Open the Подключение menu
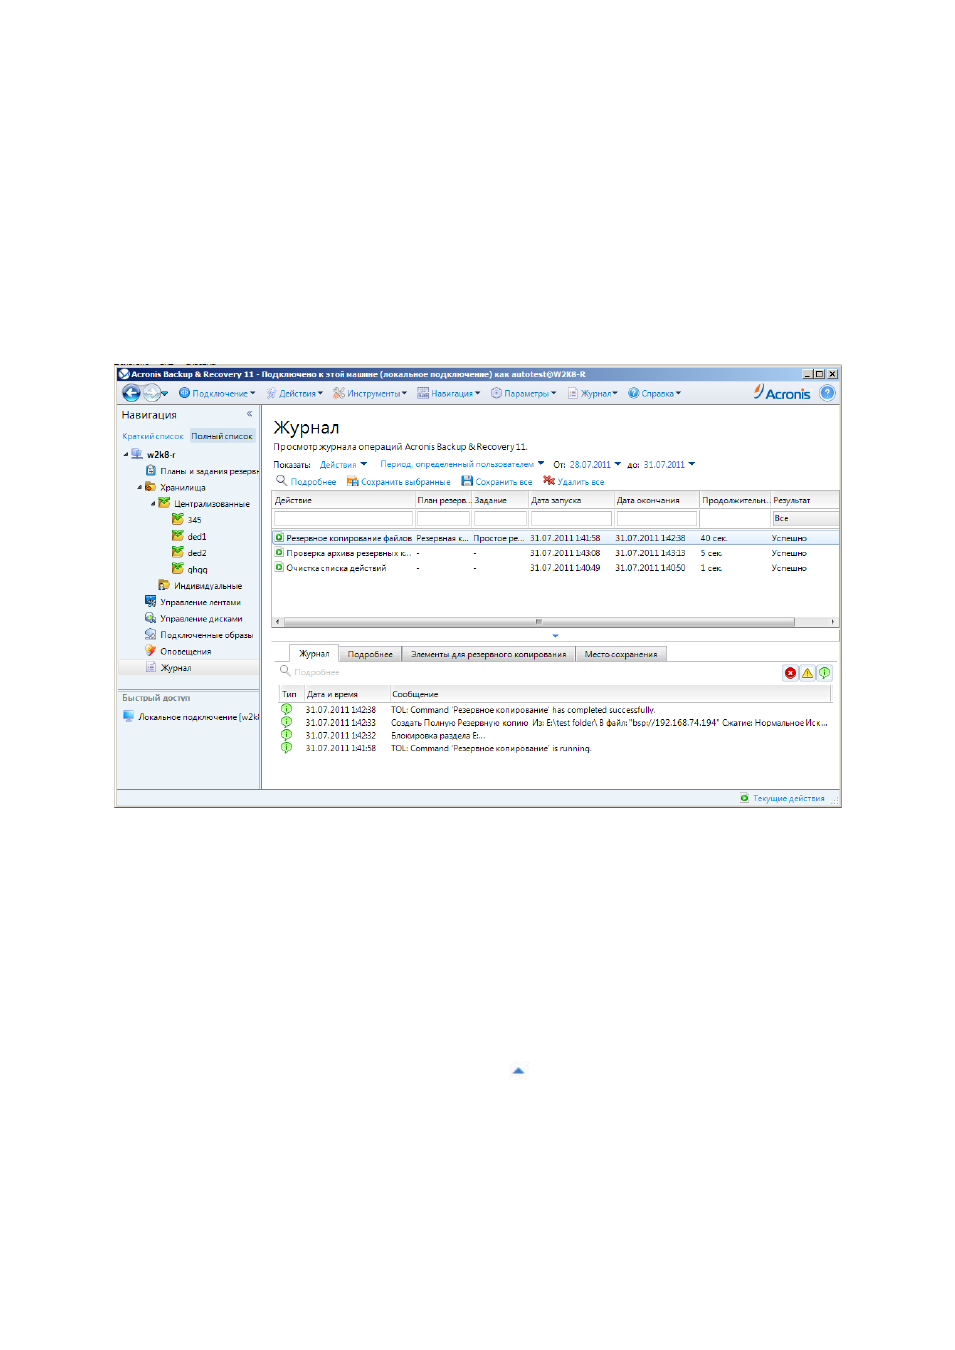Screen dimensions: 955x1350 tap(217, 393)
